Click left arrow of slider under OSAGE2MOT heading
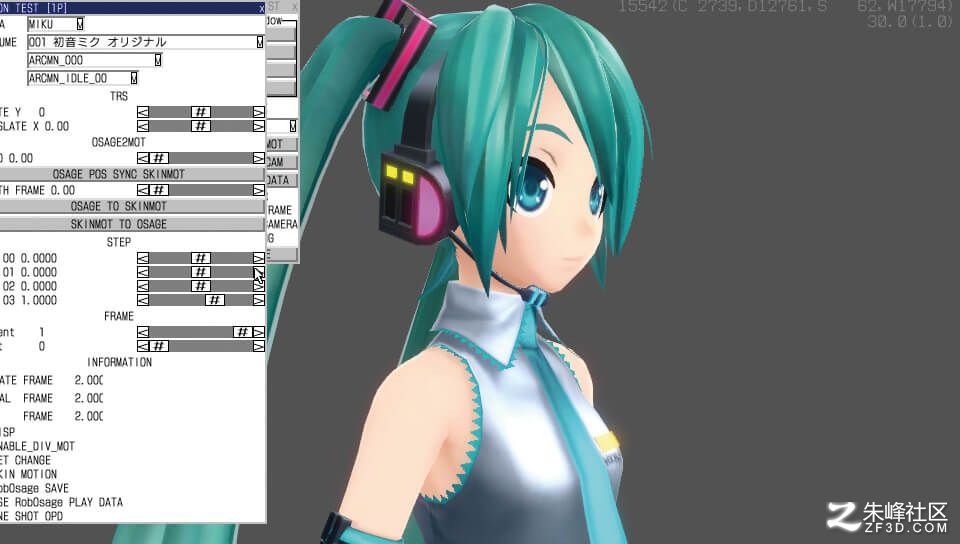This screenshot has width=960, height=544. pyautogui.click(x=143, y=158)
